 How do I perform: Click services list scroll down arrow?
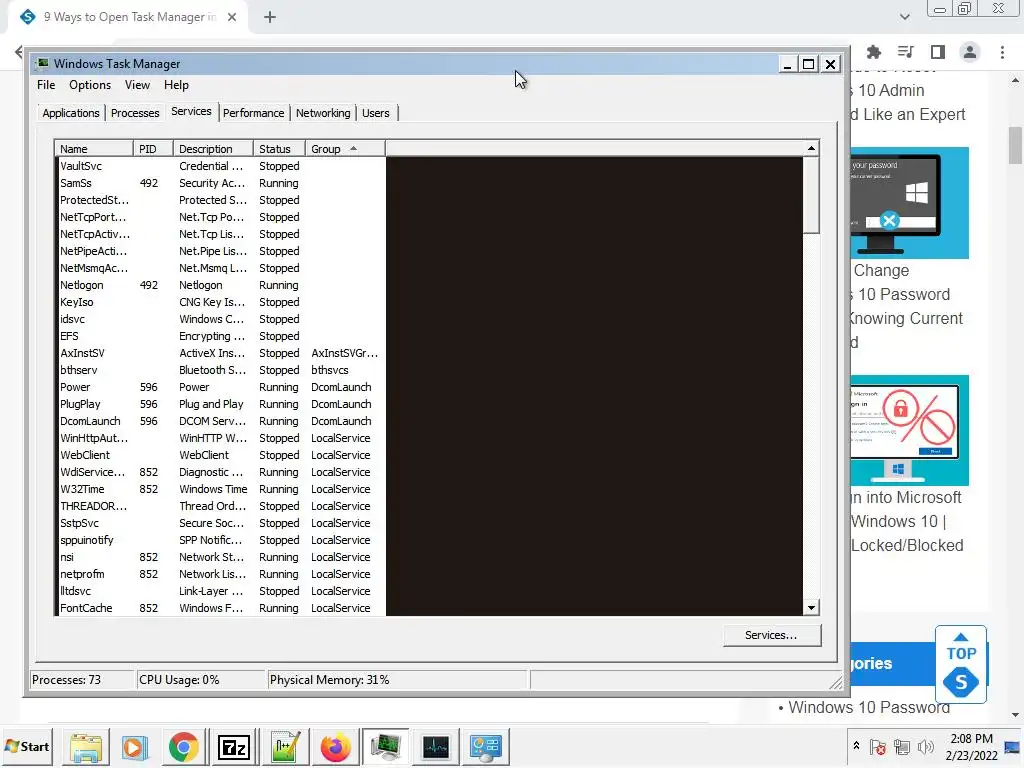tap(811, 608)
